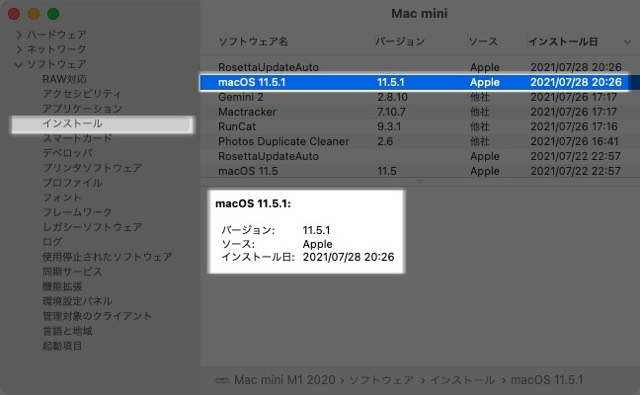Screen dimensions: 640x395
Task: Maximize window with green button
Action: pyautogui.click(x=53, y=14)
